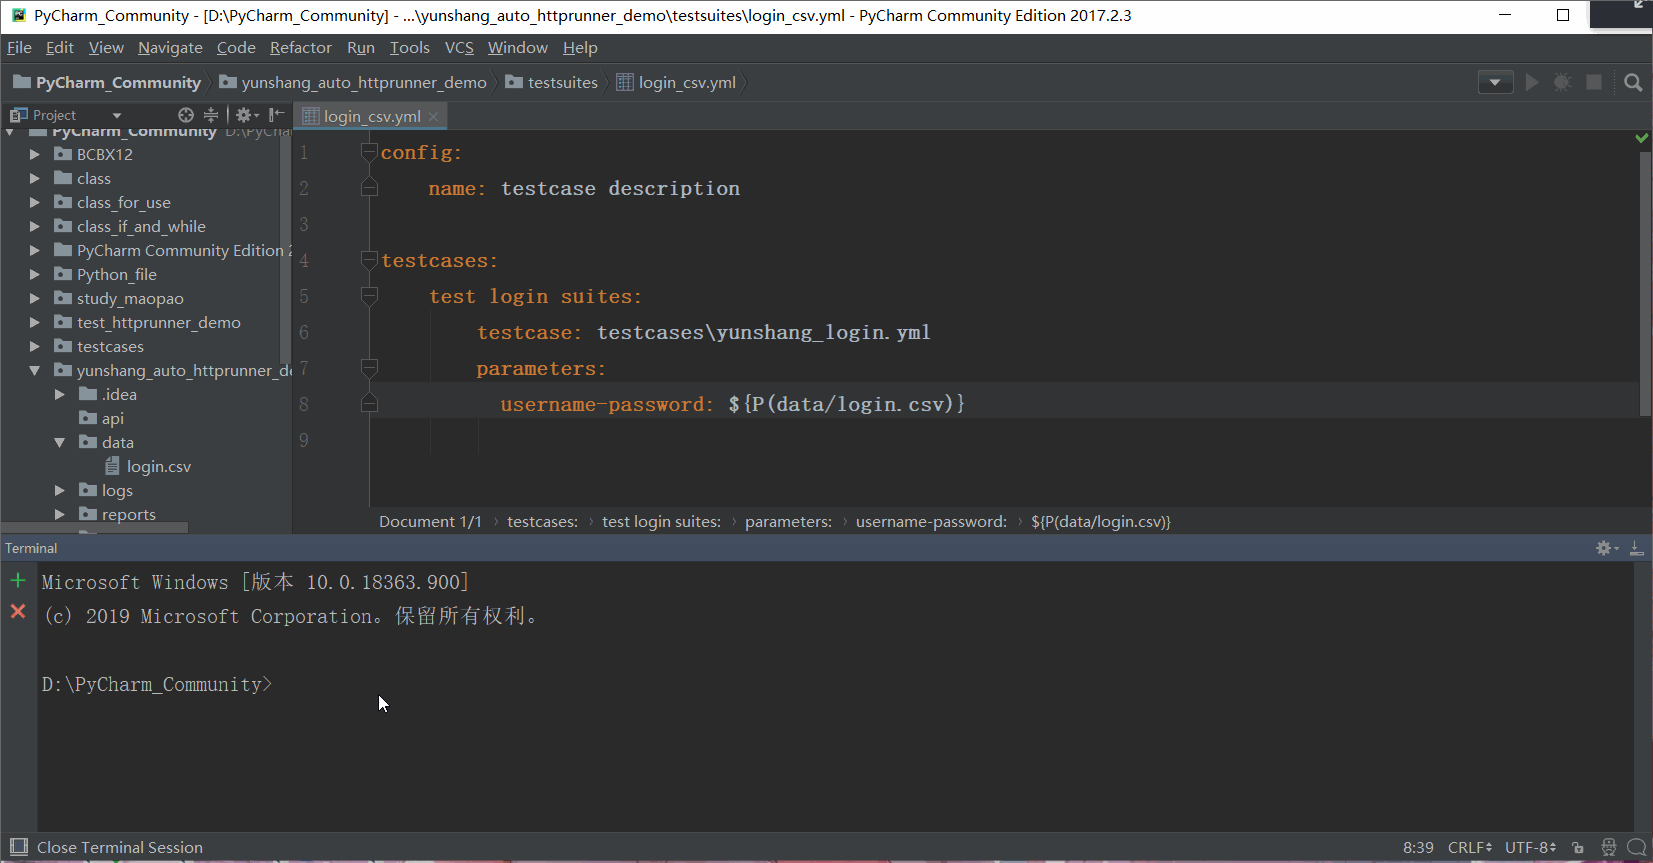The height and width of the screenshot is (863, 1653).
Task: Expand the Python_file folder
Action: 35,274
